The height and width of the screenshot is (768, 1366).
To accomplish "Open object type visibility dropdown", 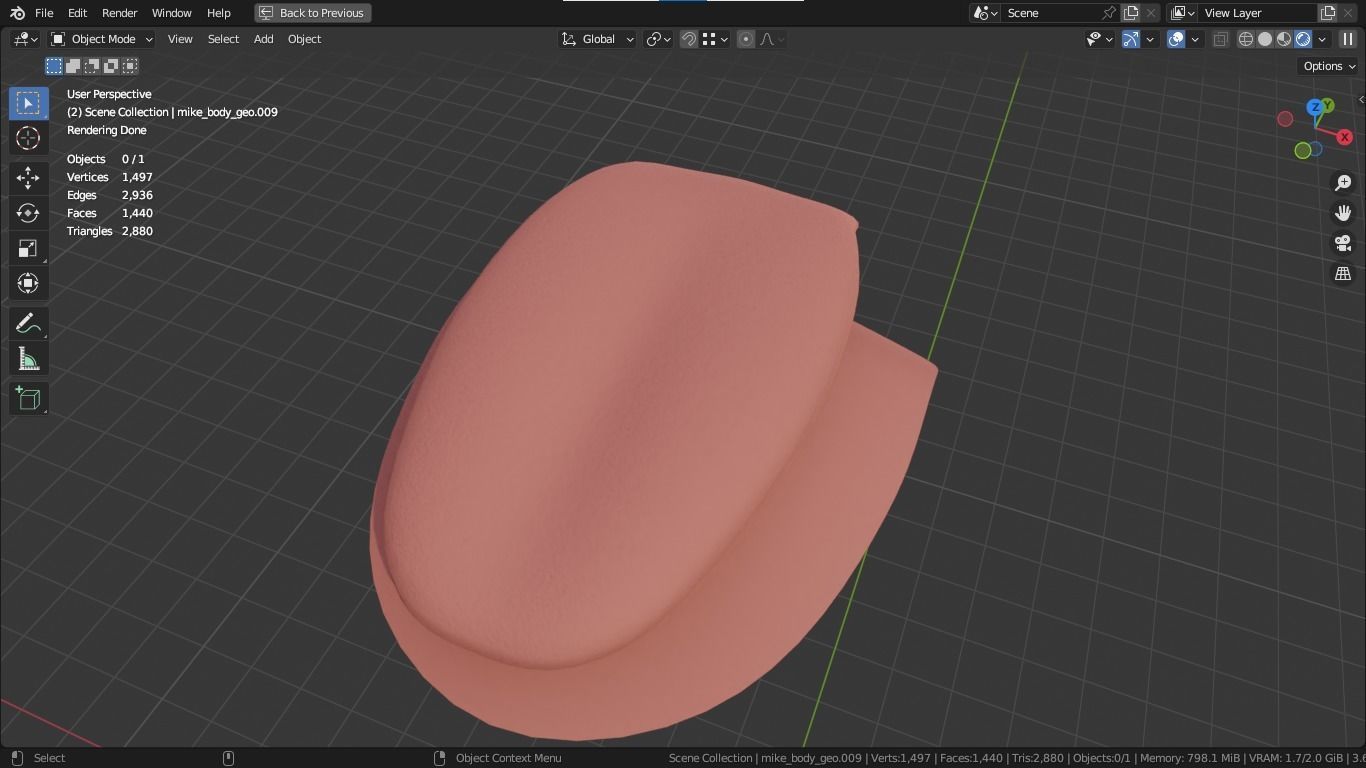I will 1100,39.
